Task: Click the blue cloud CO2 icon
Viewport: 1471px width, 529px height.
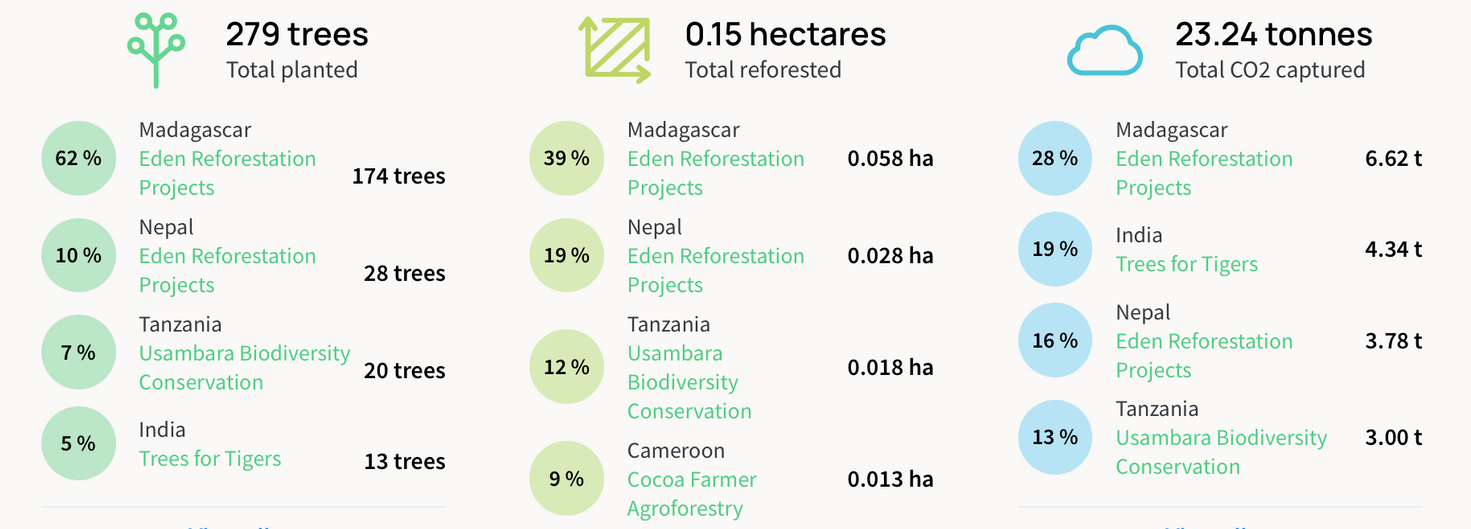Action: 1104,52
